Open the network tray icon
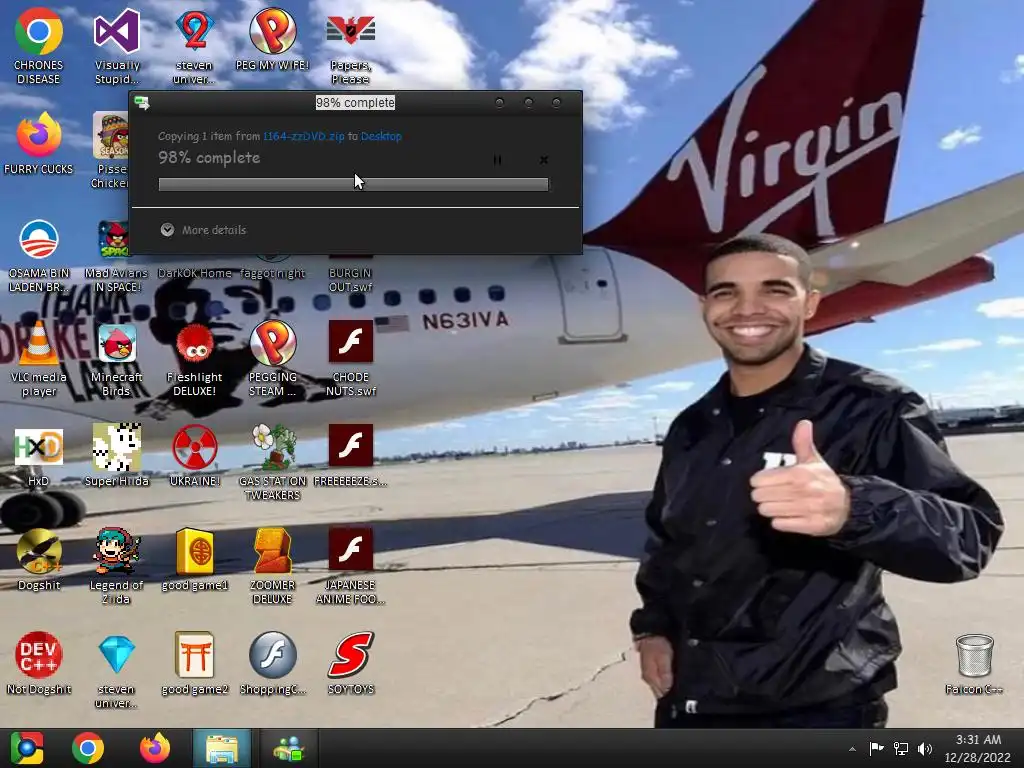The width and height of the screenshot is (1024, 768). pyautogui.click(x=901, y=748)
